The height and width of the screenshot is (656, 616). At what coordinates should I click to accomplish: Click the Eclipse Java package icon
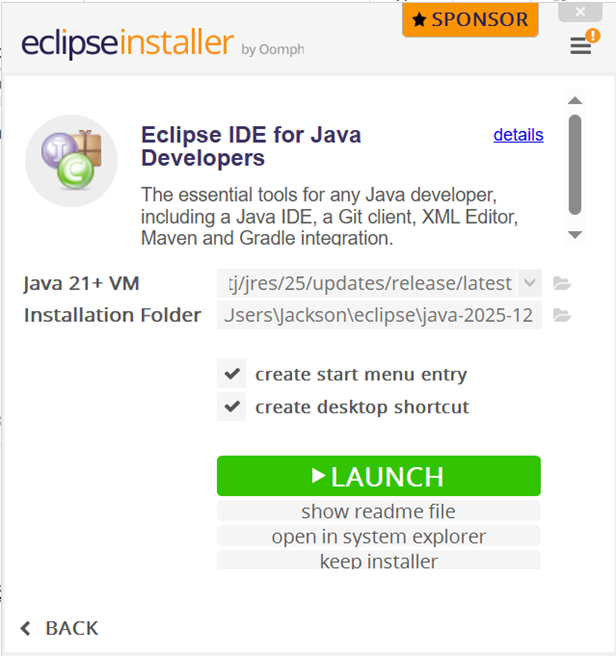point(72,161)
